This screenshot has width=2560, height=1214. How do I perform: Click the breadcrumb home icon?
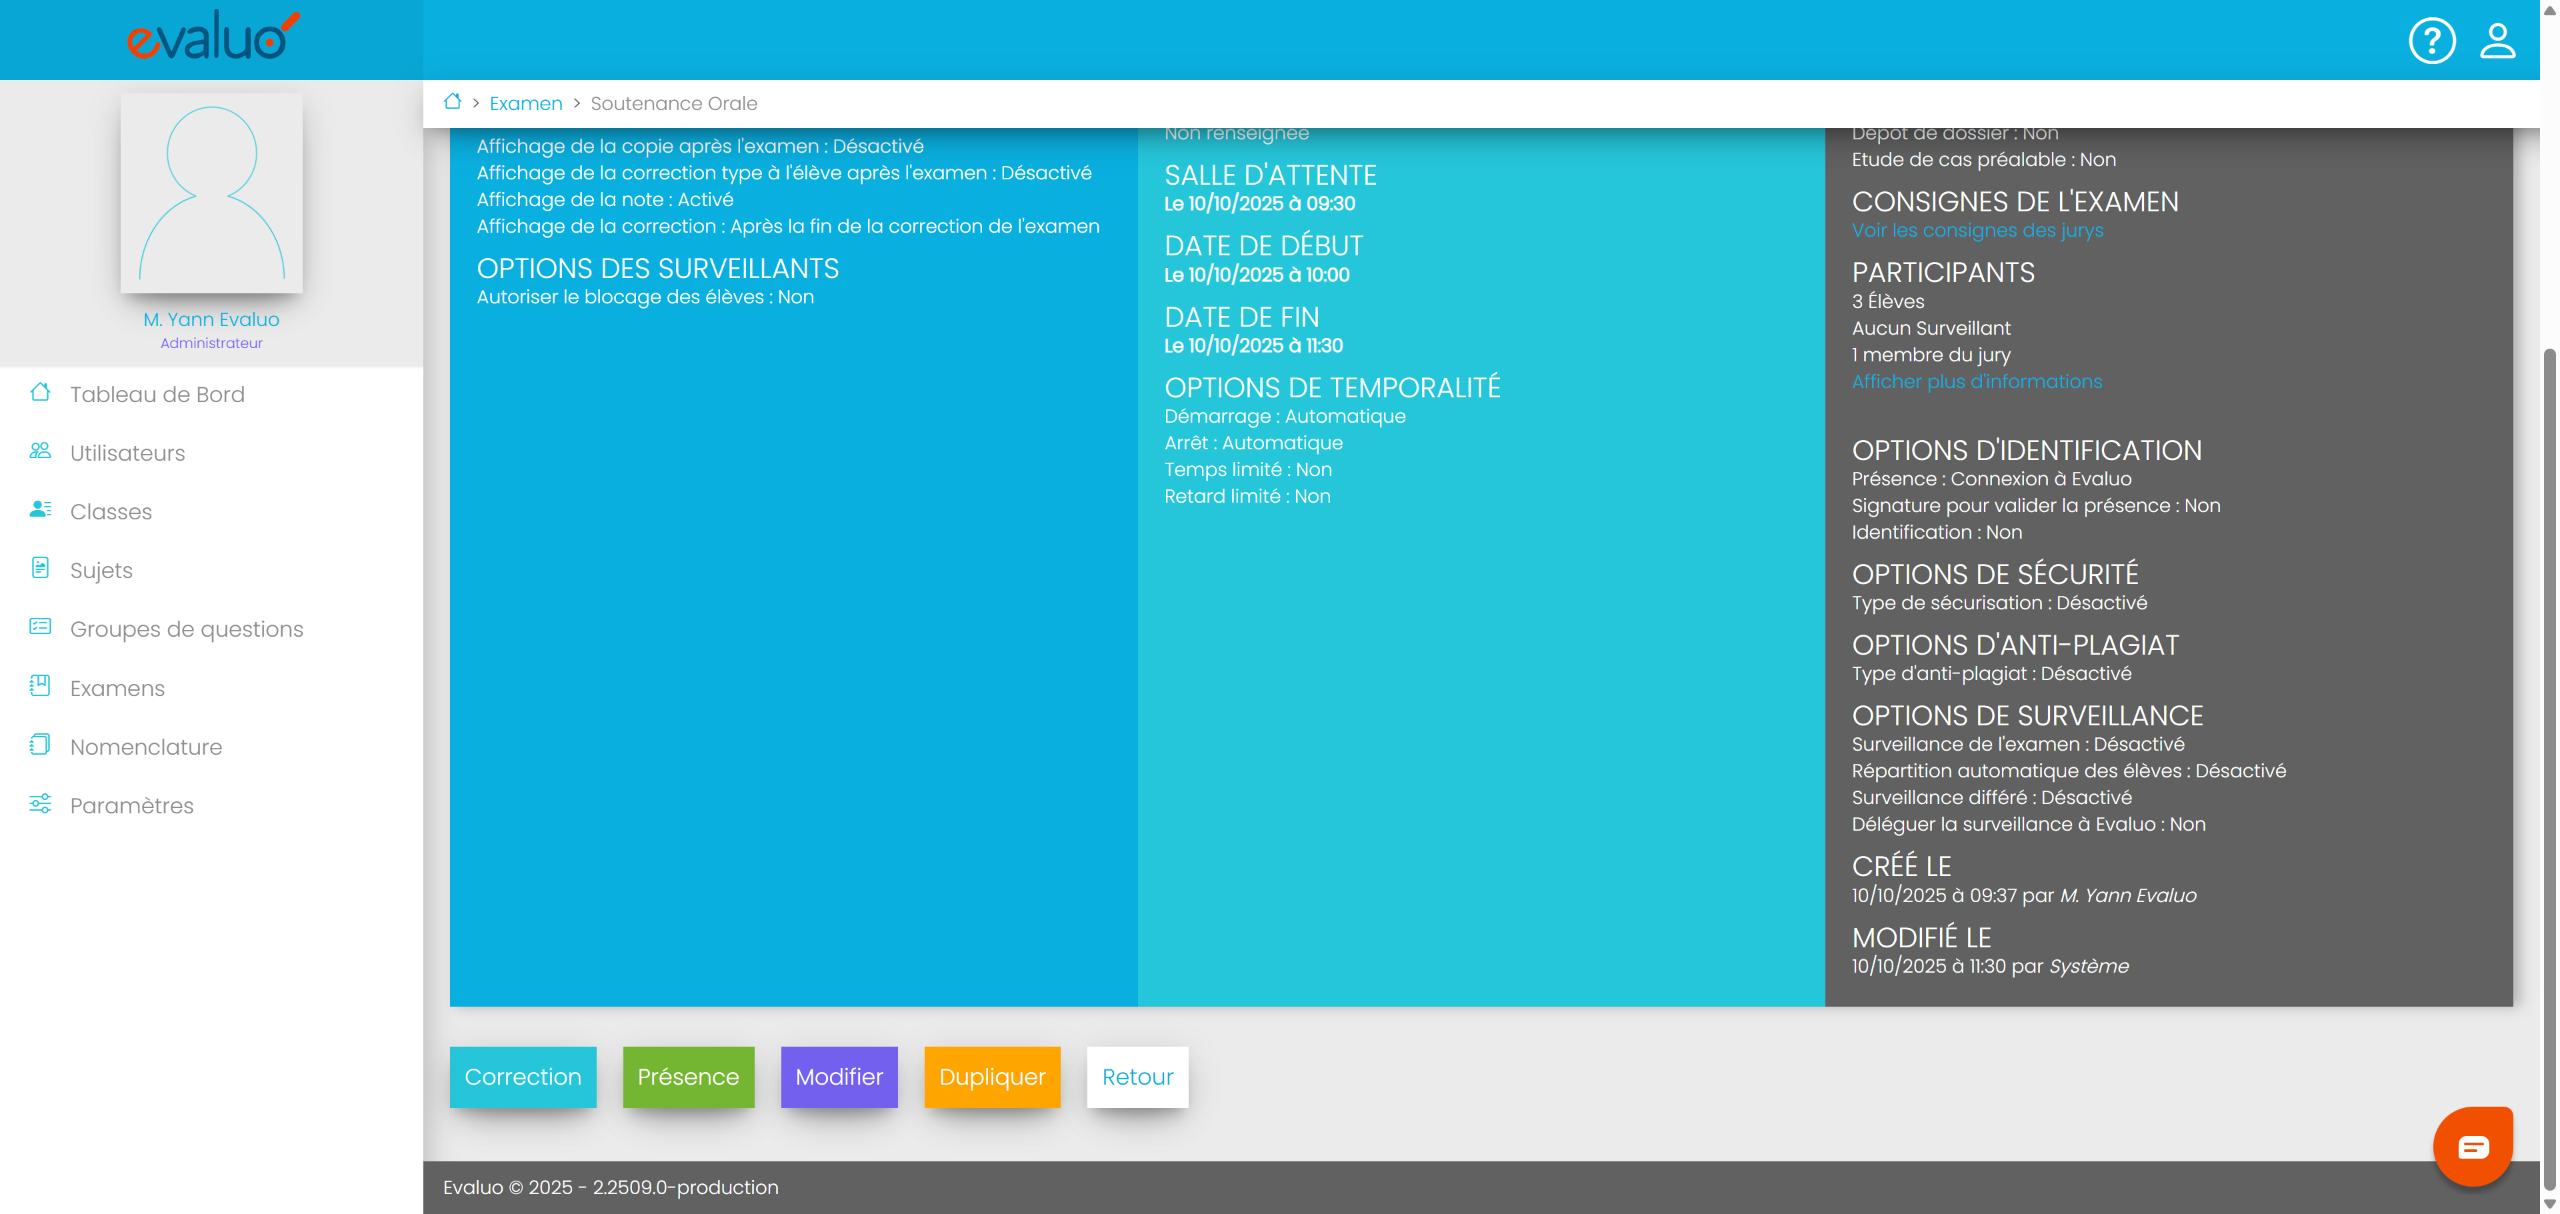tap(452, 102)
